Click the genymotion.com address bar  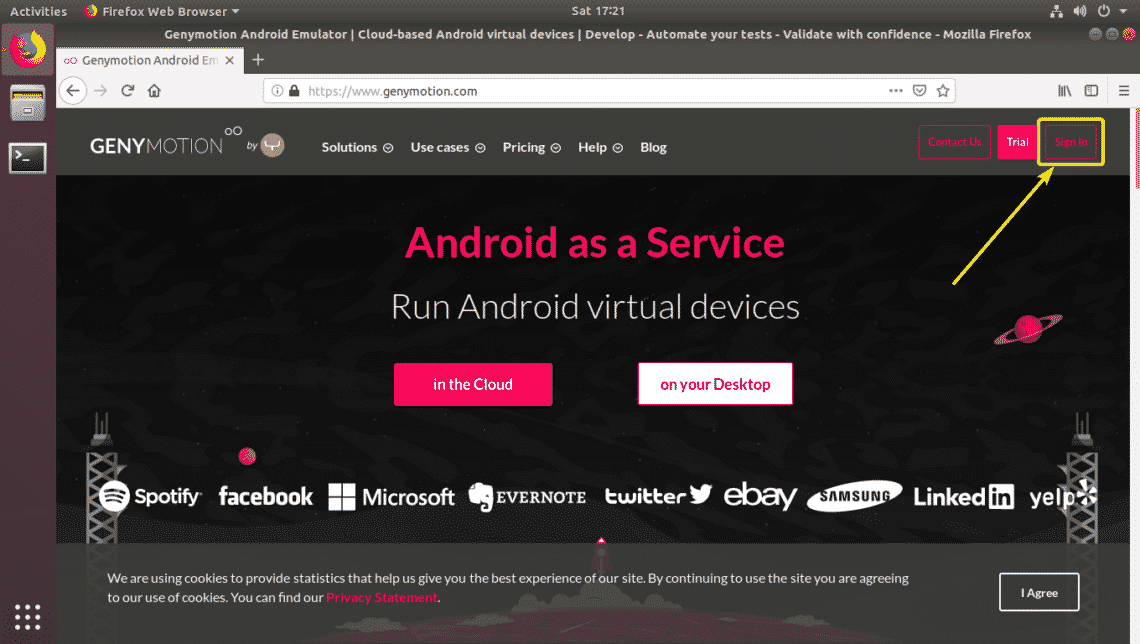coord(580,91)
